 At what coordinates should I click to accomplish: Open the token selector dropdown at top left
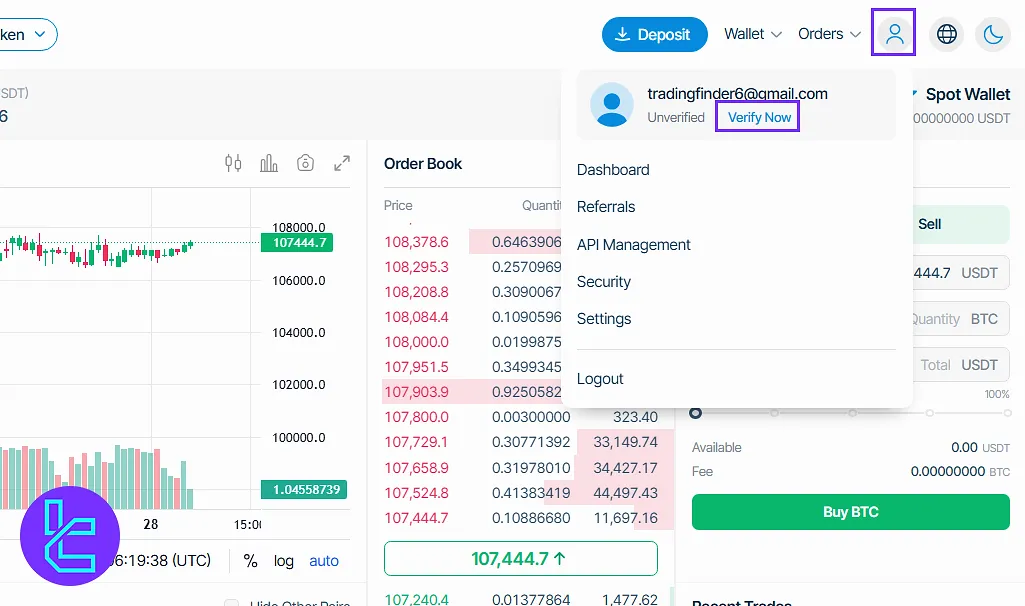click(x=27, y=34)
